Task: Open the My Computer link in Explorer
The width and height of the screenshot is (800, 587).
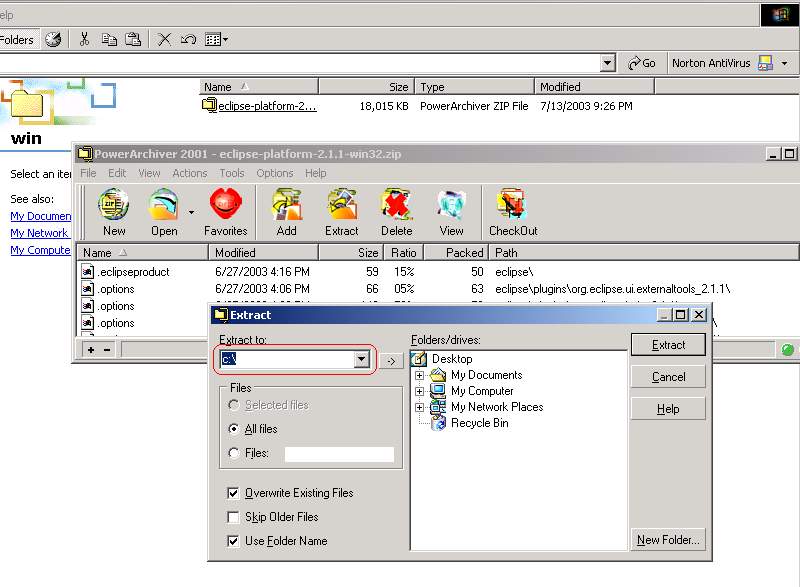Action: 40,250
